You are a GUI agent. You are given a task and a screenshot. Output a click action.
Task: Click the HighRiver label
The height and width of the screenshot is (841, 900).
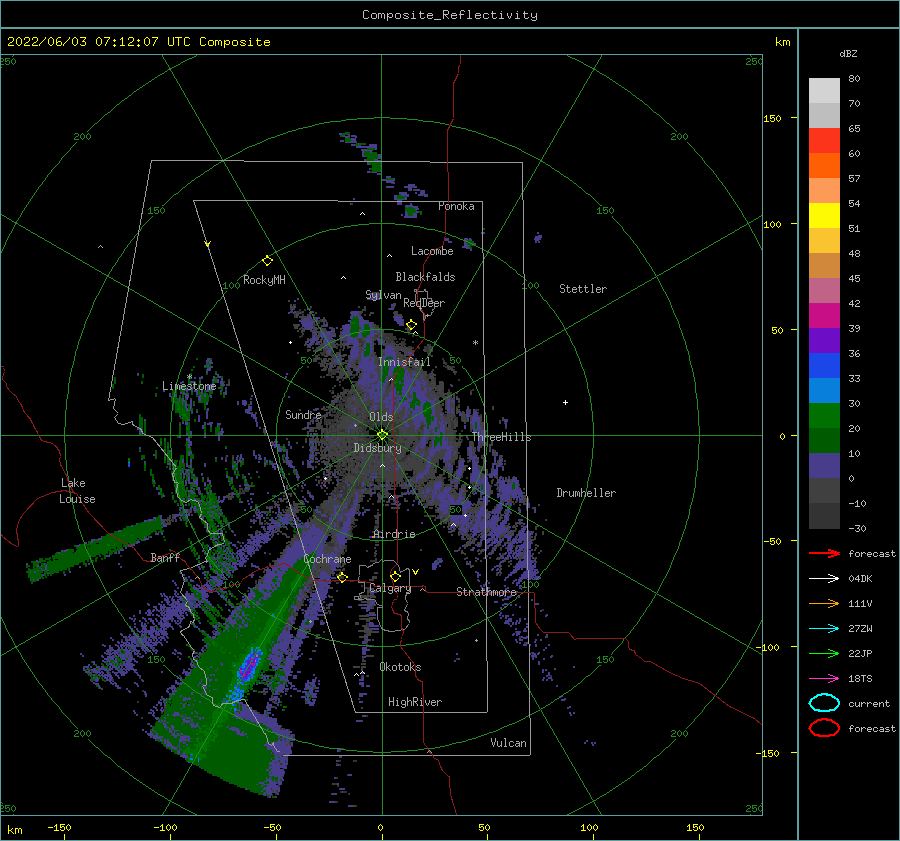(415, 702)
